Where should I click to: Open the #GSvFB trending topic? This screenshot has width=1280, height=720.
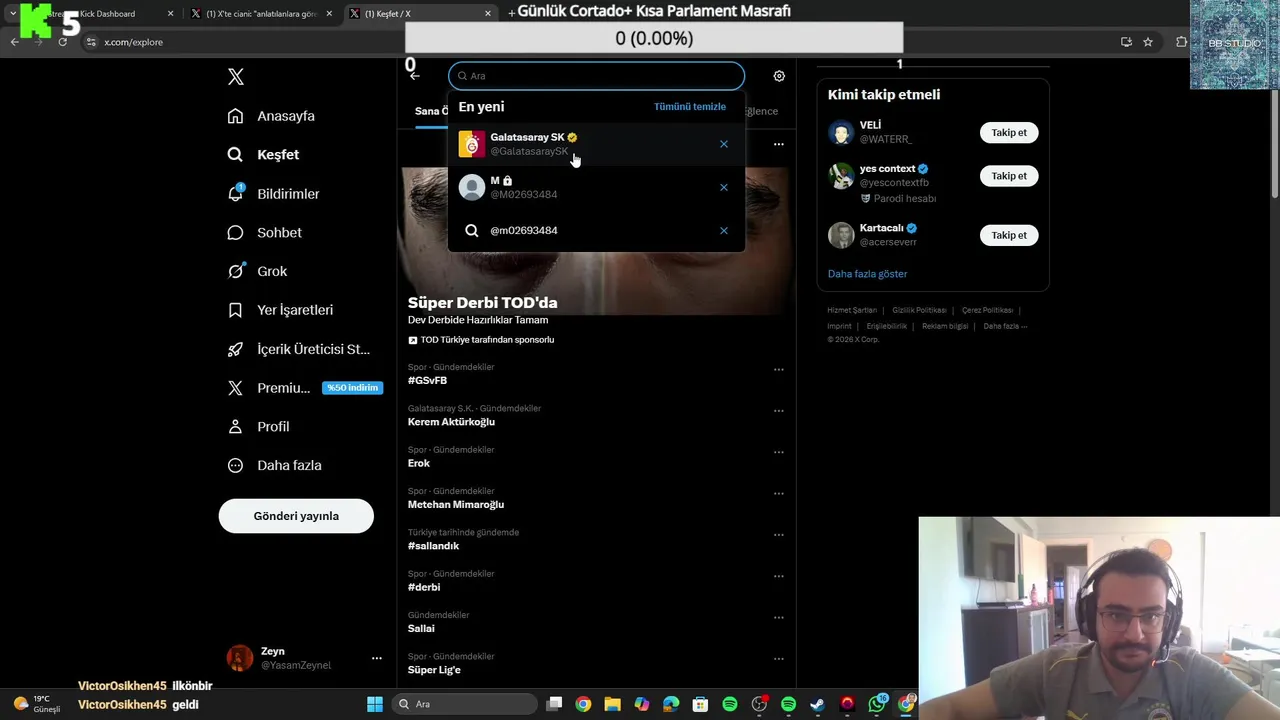point(427,381)
